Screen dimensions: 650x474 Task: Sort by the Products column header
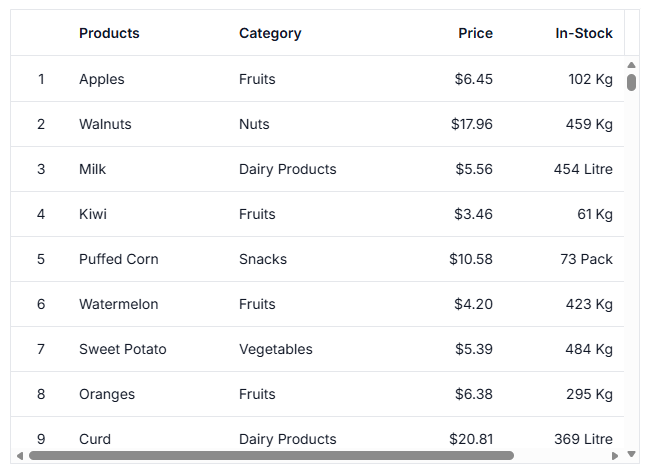pos(109,33)
